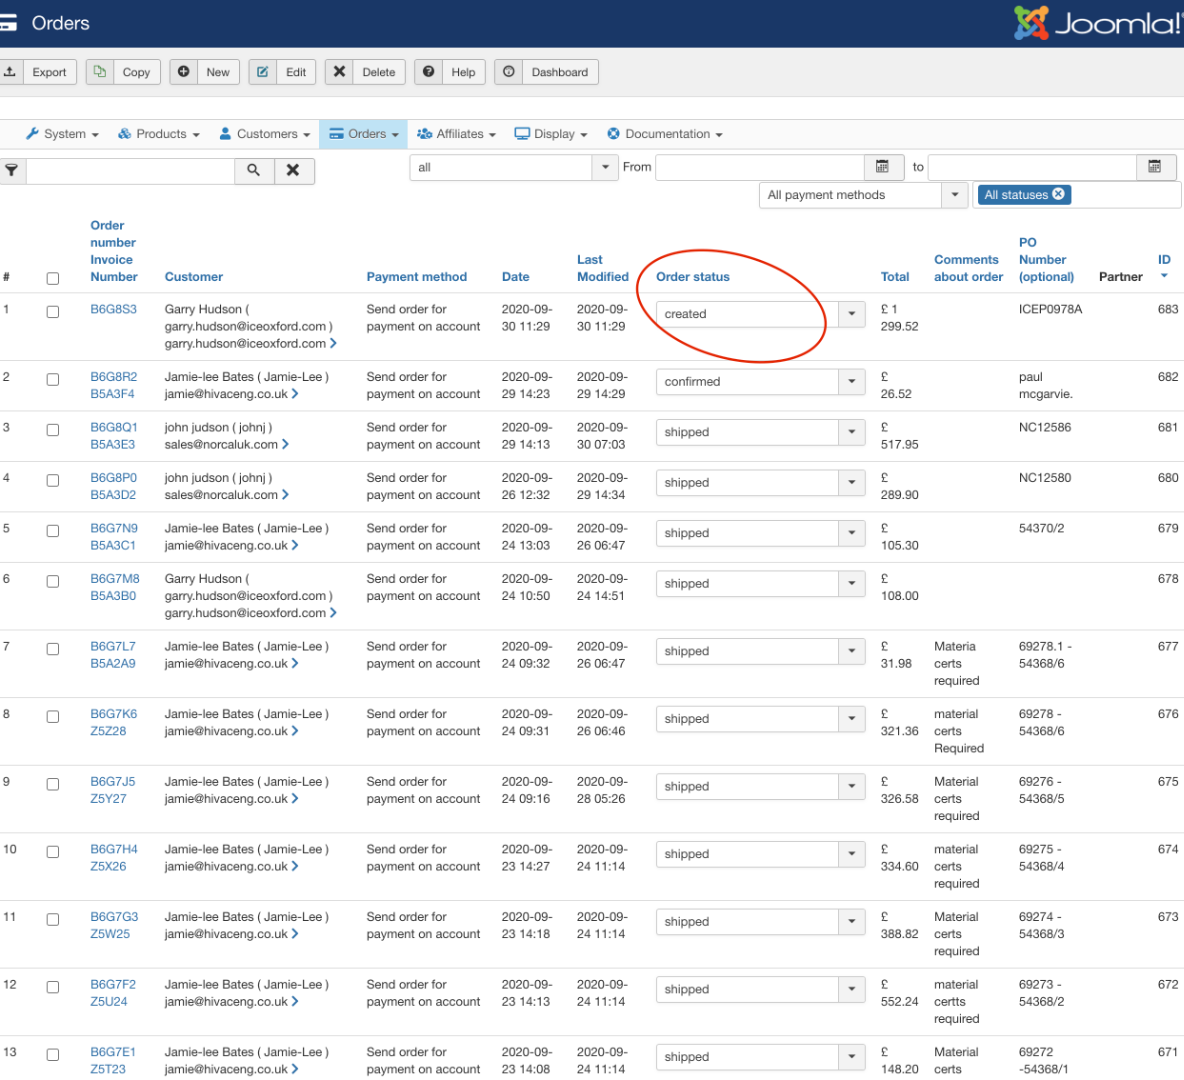
Task: Clear the search filter with X icon
Action: 293,171
